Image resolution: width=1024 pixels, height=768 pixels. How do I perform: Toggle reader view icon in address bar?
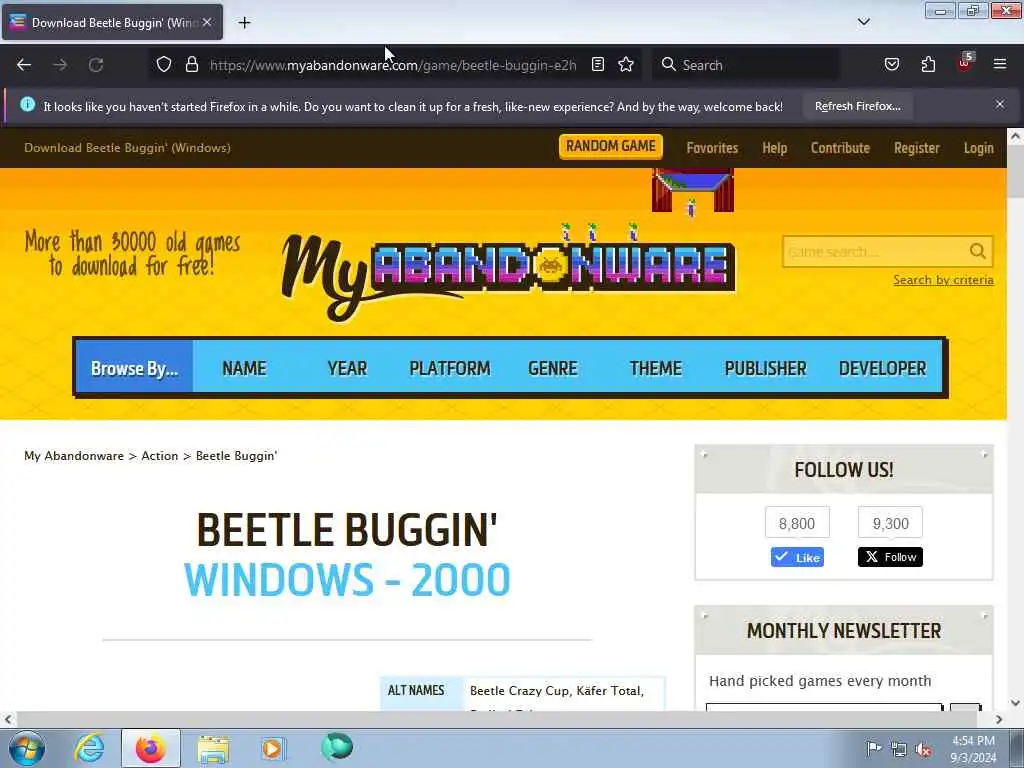coord(598,64)
